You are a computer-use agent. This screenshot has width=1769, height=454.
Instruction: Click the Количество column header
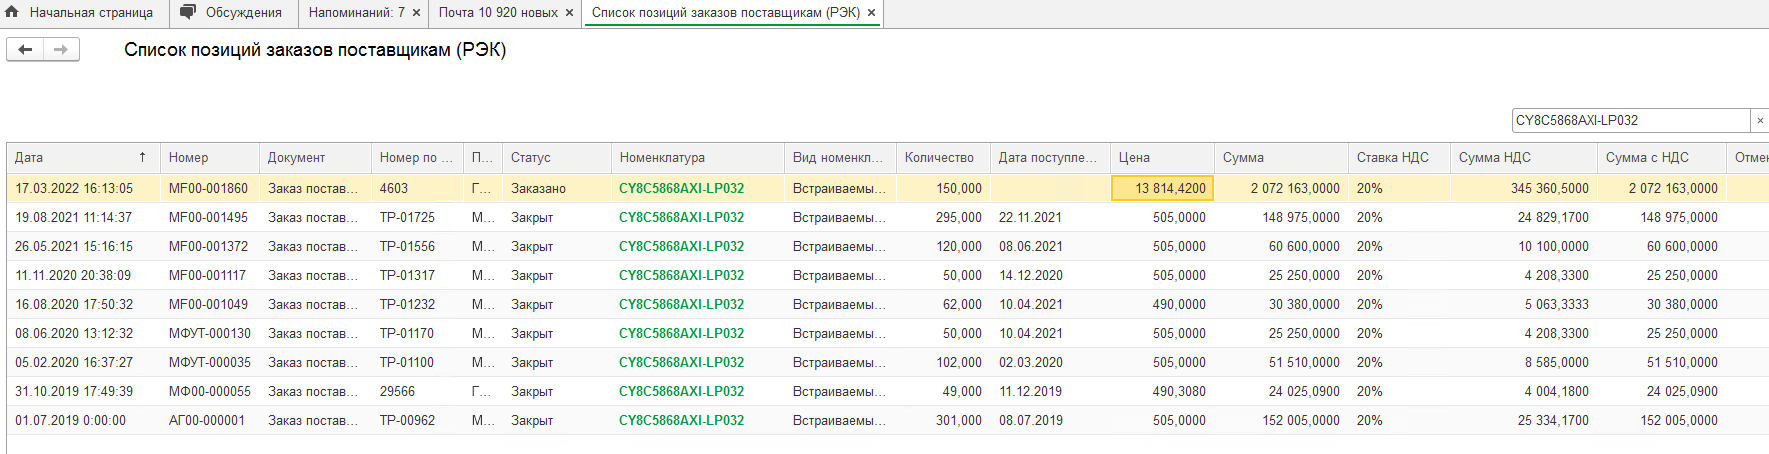(939, 158)
